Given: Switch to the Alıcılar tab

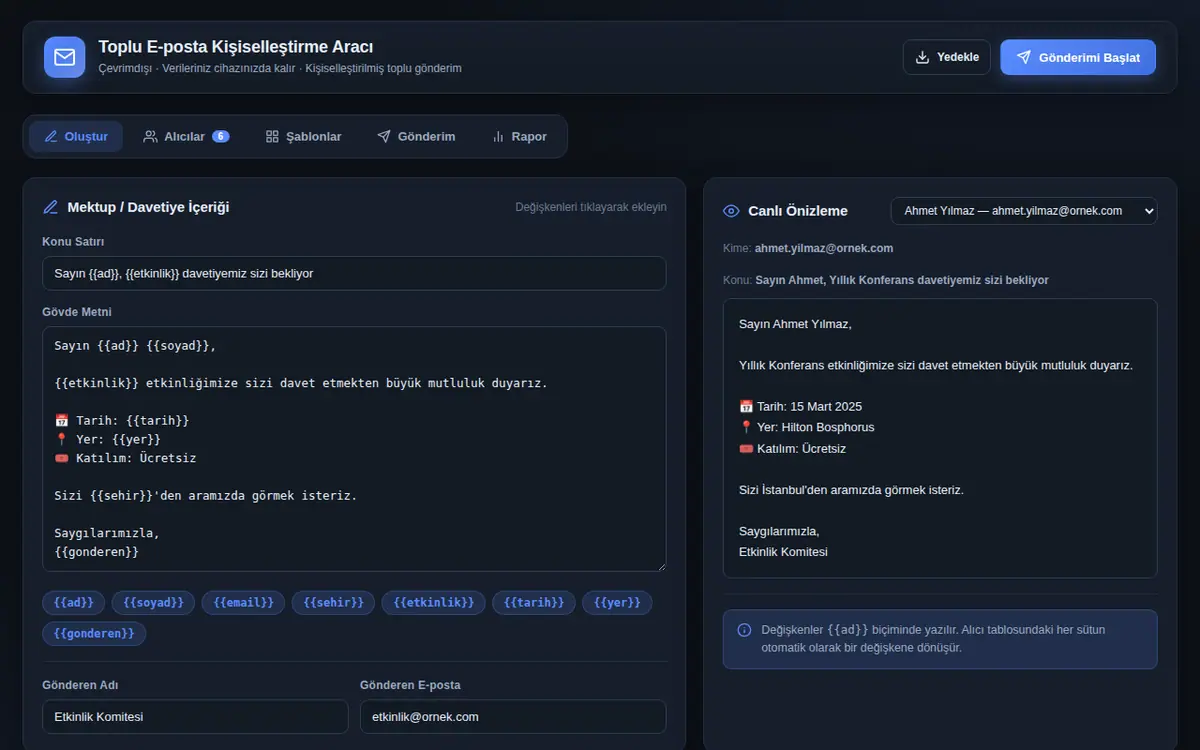Looking at the screenshot, I should [x=186, y=136].
